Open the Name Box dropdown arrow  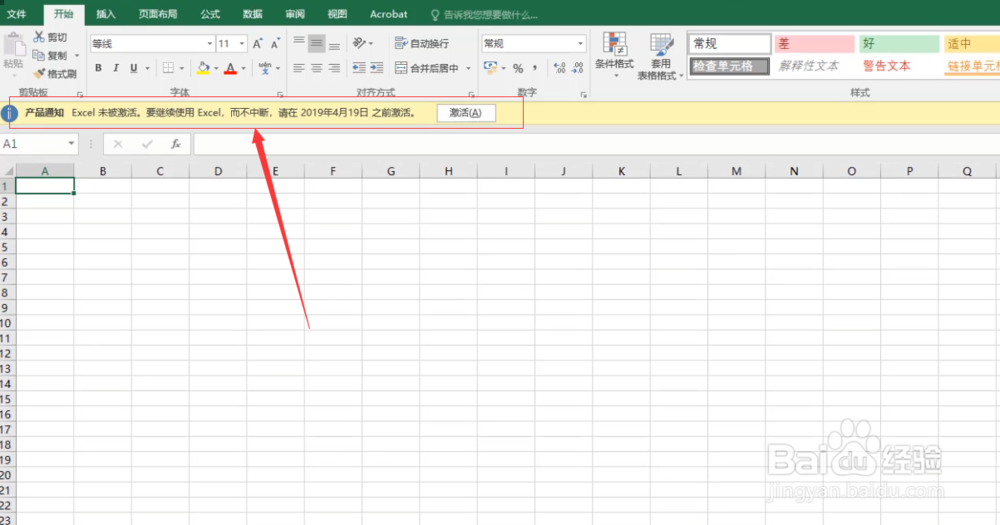(x=71, y=144)
